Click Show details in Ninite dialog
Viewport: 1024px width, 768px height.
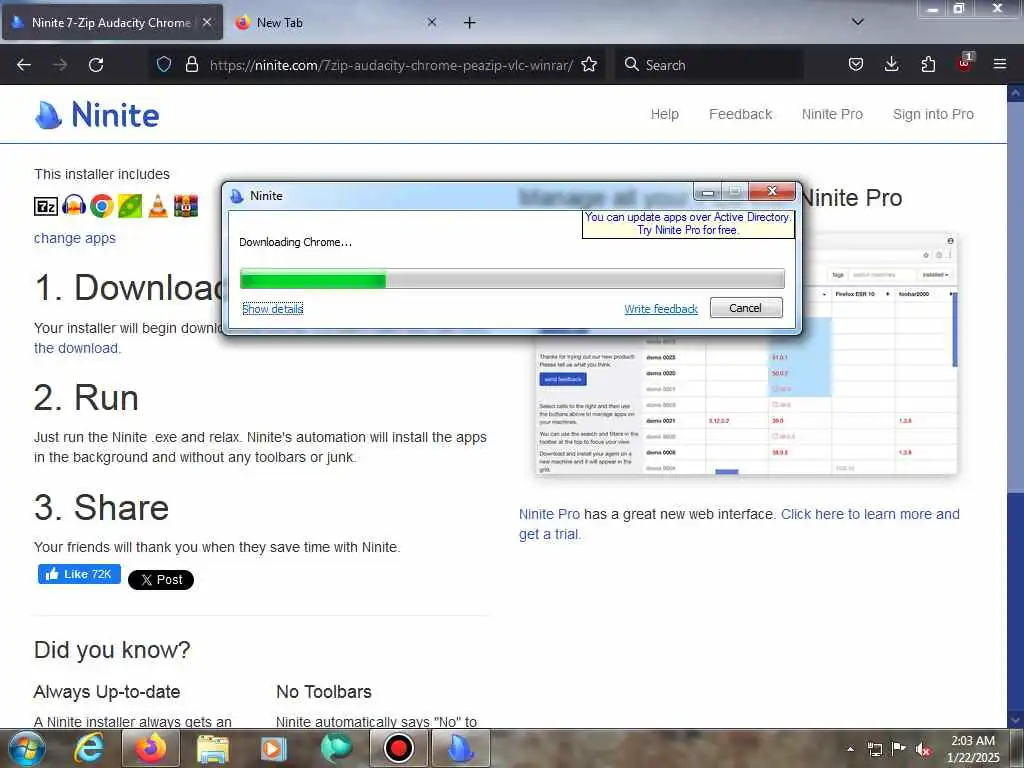click(x=272, y=309)
